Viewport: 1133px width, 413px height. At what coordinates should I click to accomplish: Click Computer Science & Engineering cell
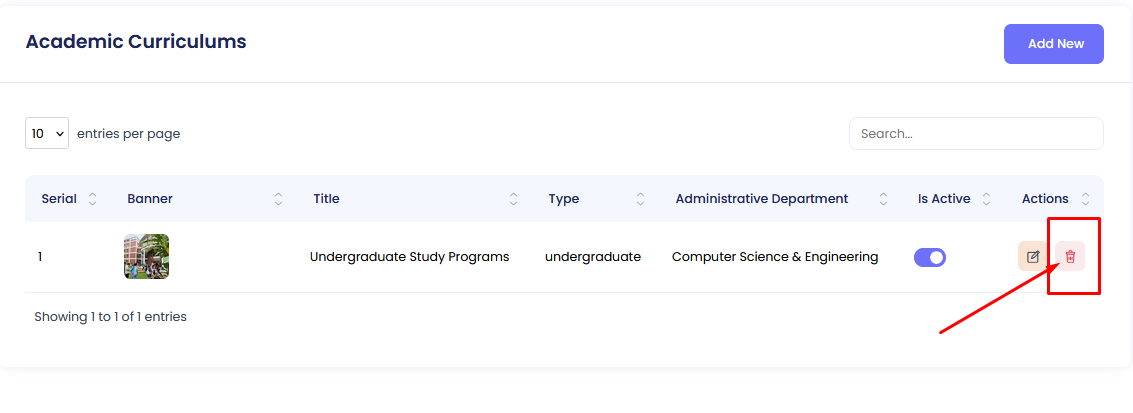pos(774,257)
